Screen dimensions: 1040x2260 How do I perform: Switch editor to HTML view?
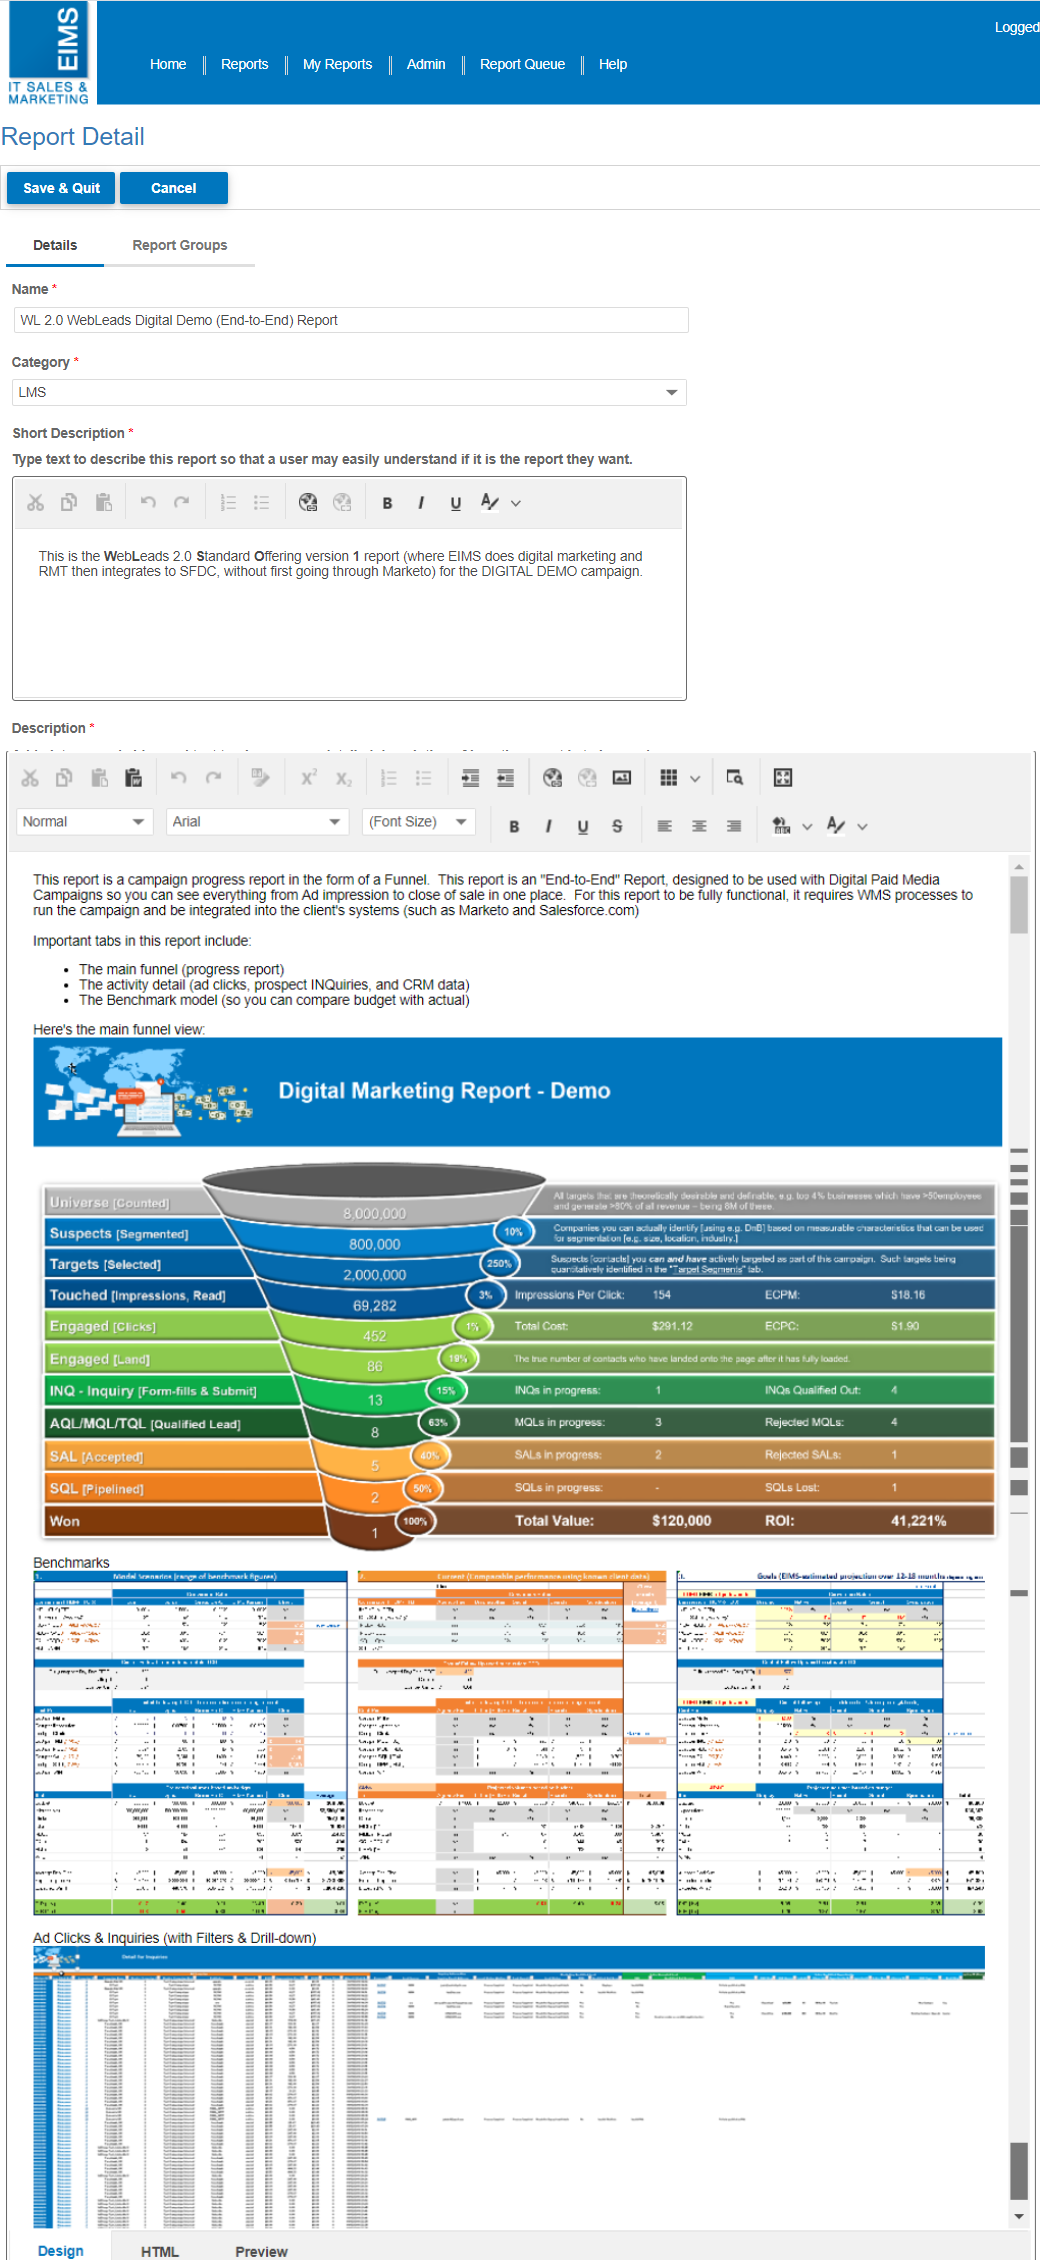point(160,2251)
